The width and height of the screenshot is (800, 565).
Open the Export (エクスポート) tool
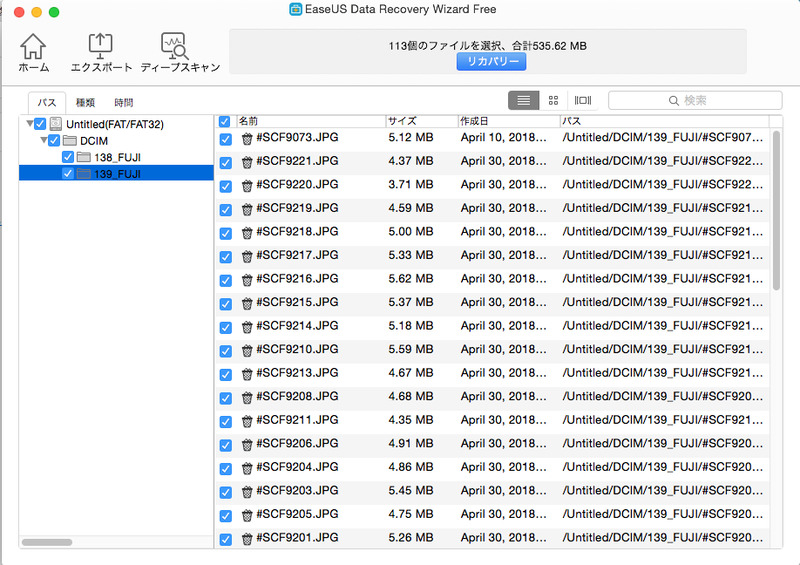tap(101, 52)
